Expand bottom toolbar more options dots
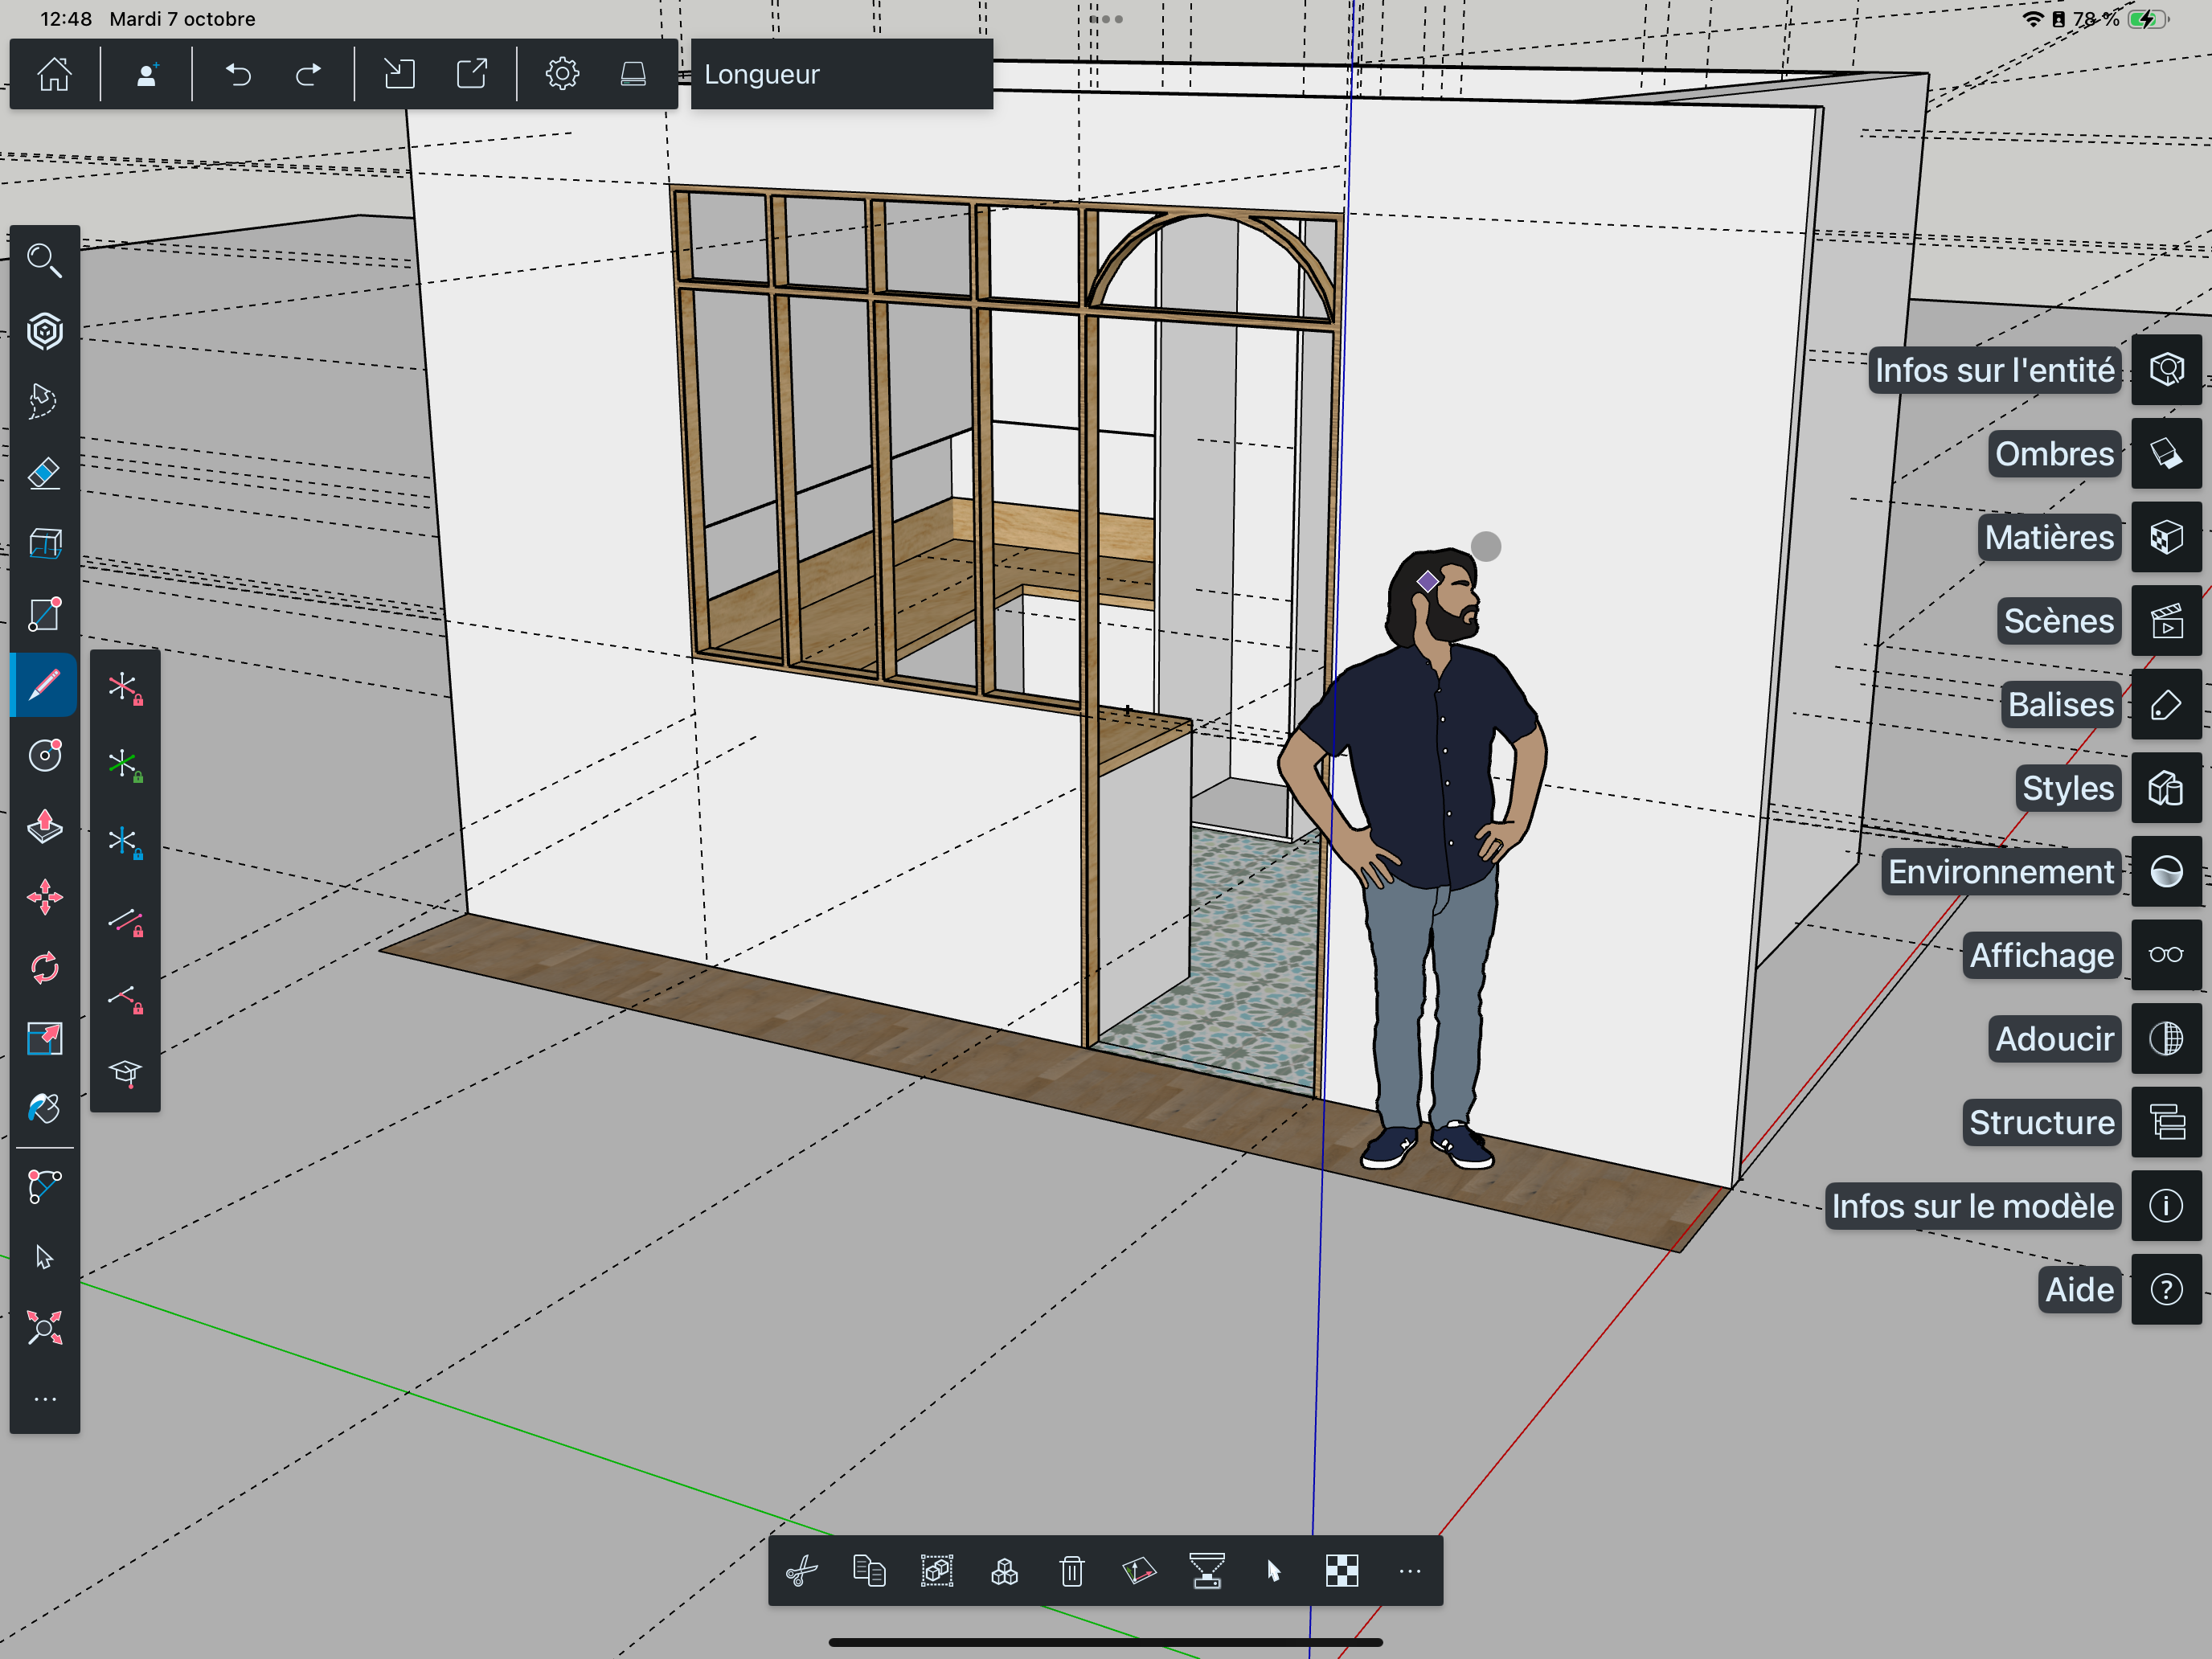This screenshot has height=1659, width=2212. [1410, 1571]
